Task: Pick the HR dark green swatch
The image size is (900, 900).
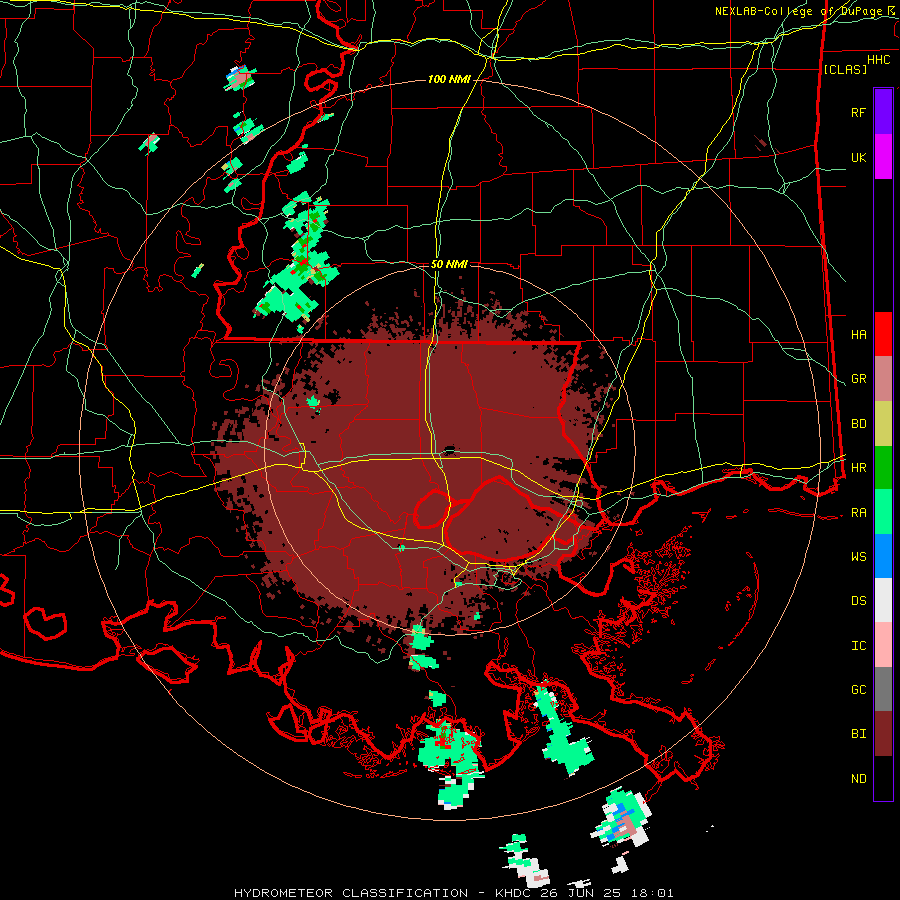Action: pyautogui.click(x=883, y=467)
